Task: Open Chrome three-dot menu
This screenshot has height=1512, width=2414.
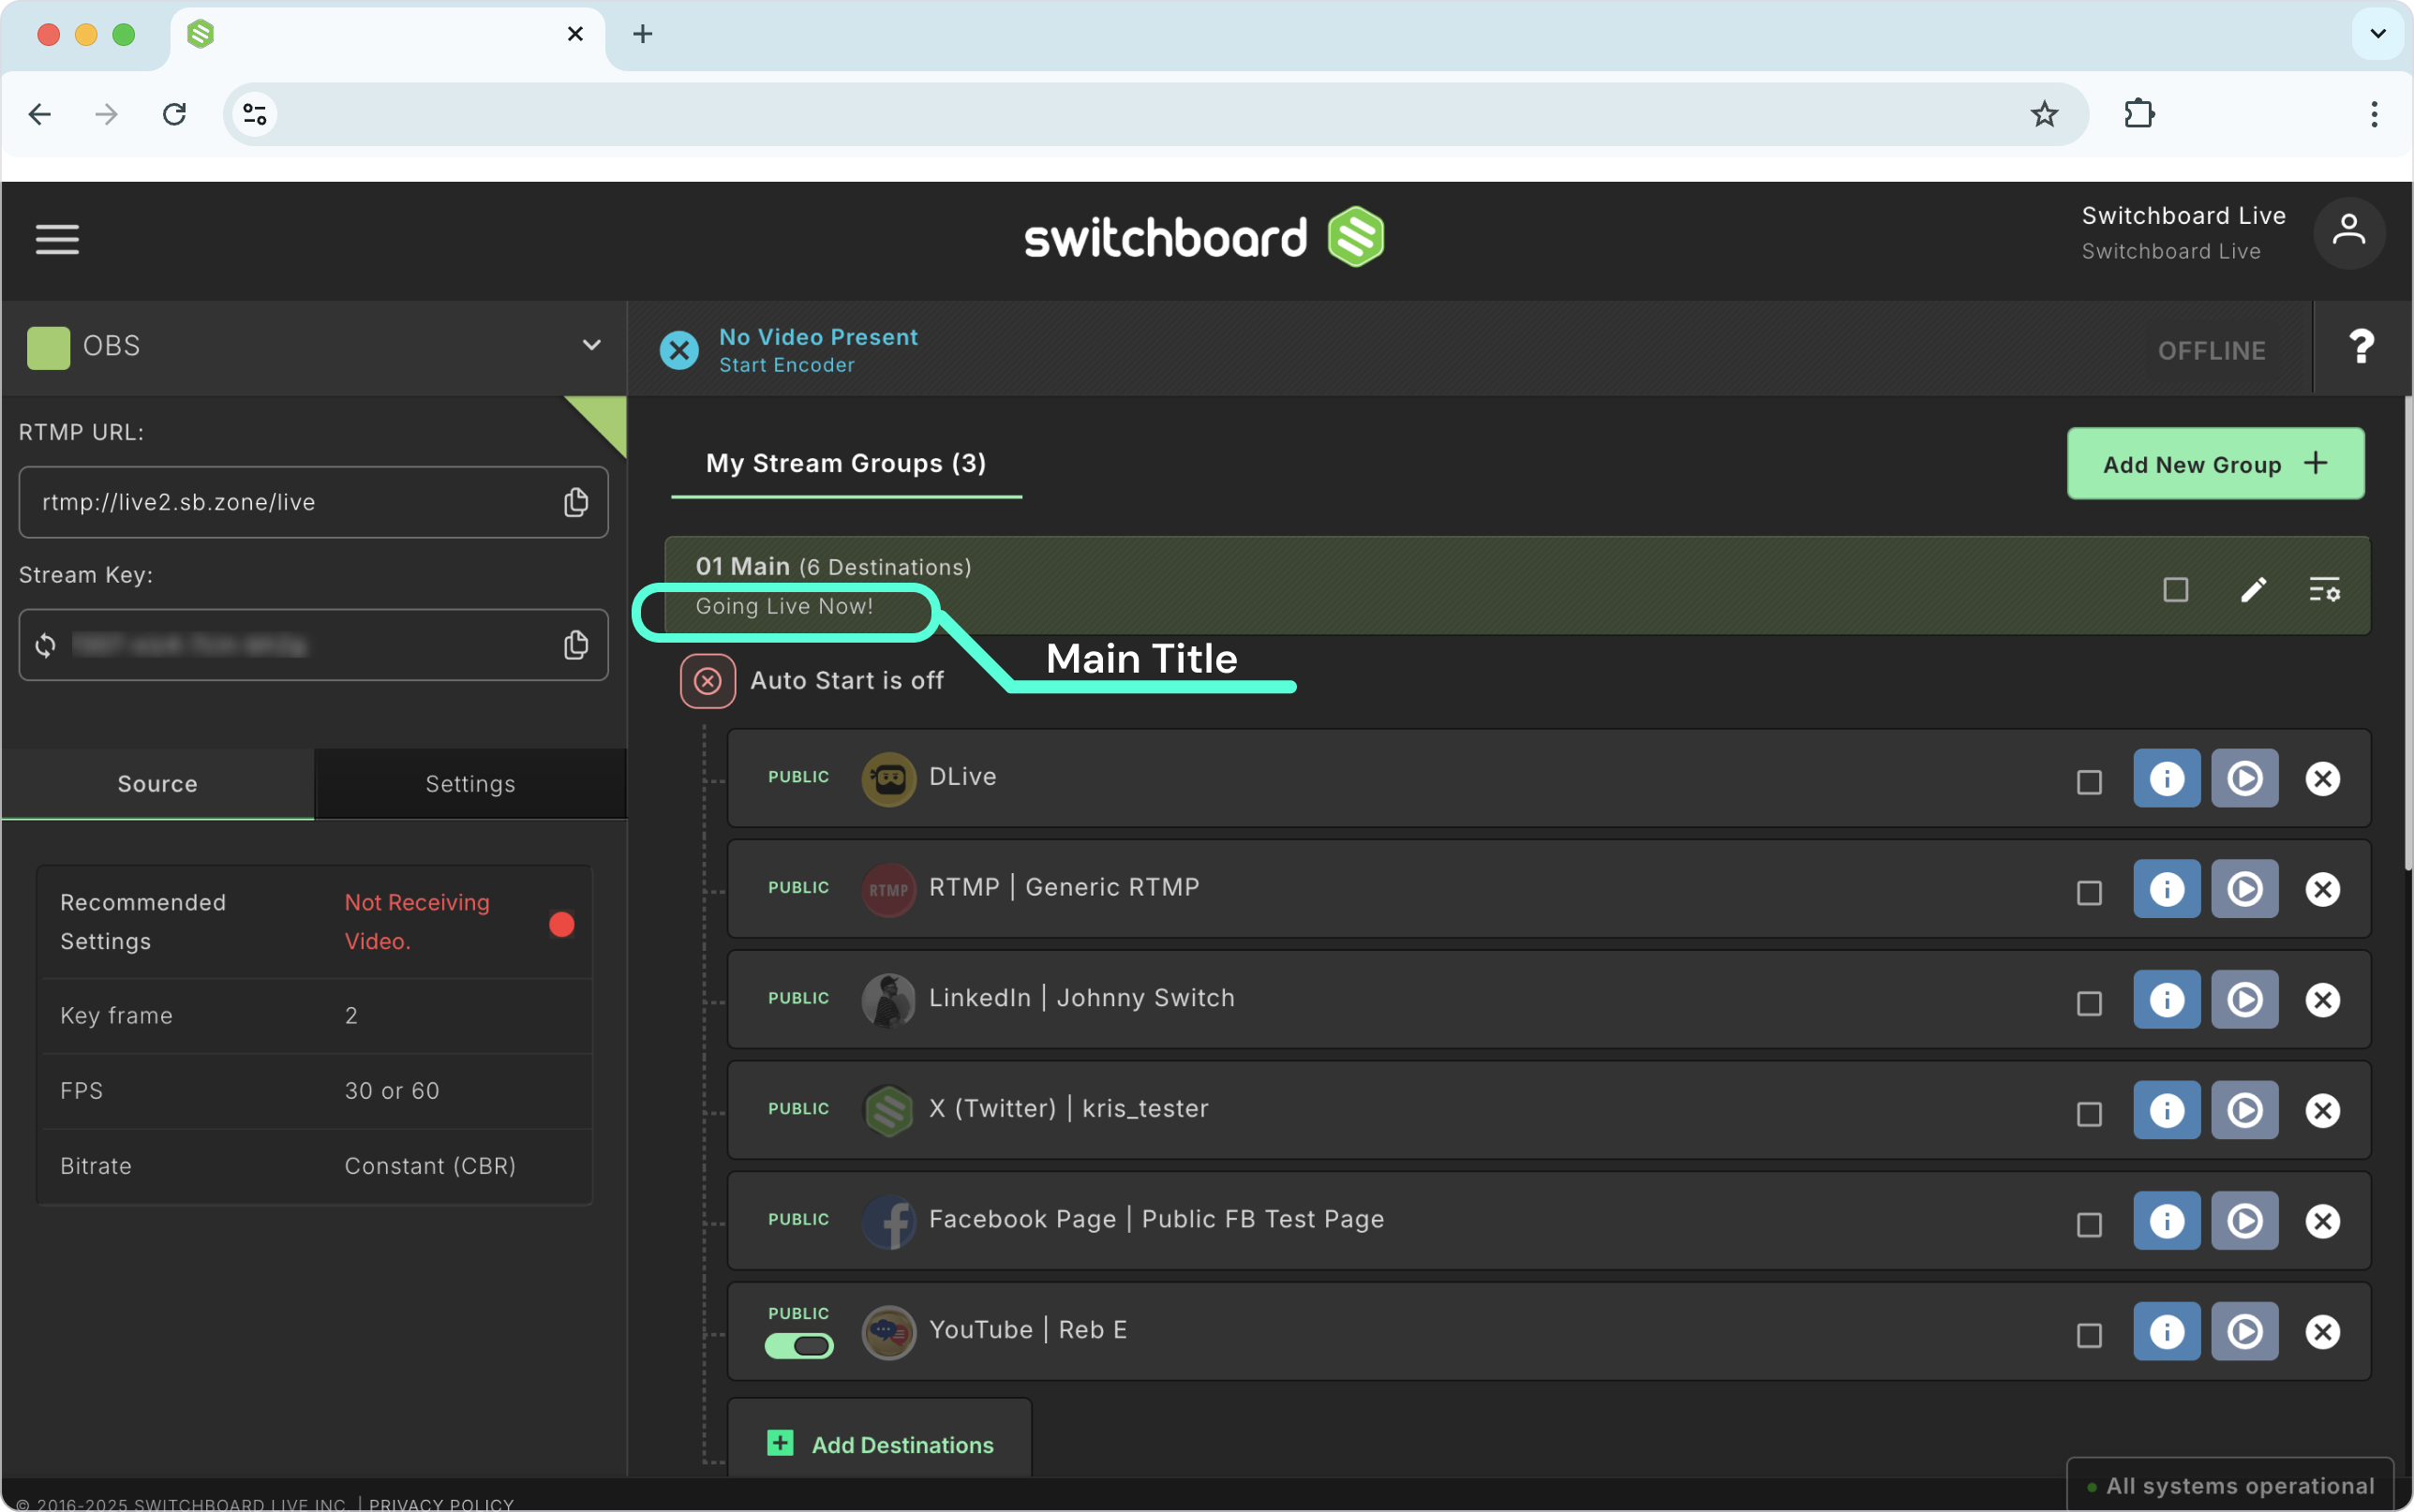Action: [x=2374, y=114]
